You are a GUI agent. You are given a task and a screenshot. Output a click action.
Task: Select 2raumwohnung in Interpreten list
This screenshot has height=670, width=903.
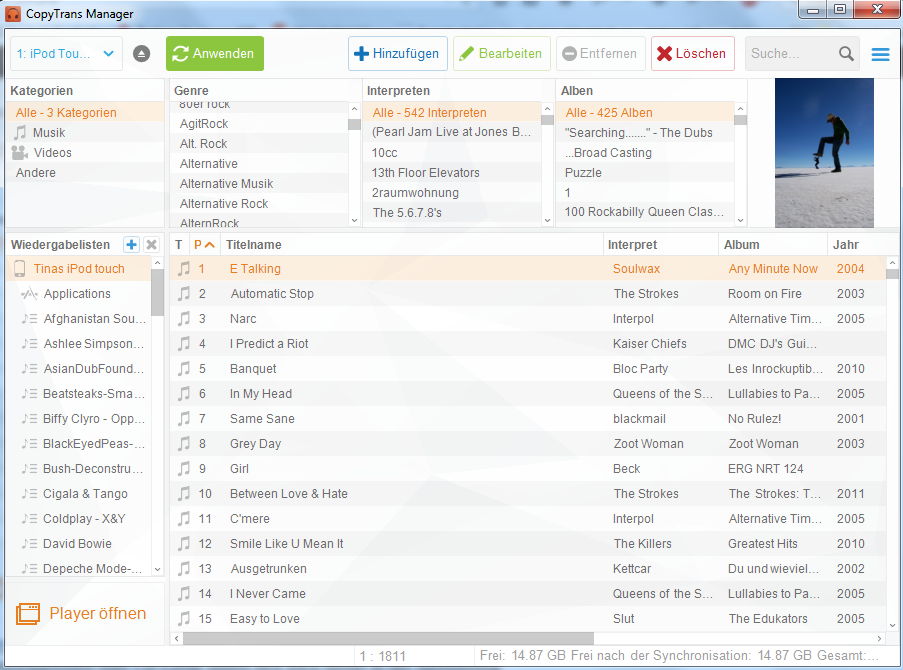click(452, 193)
